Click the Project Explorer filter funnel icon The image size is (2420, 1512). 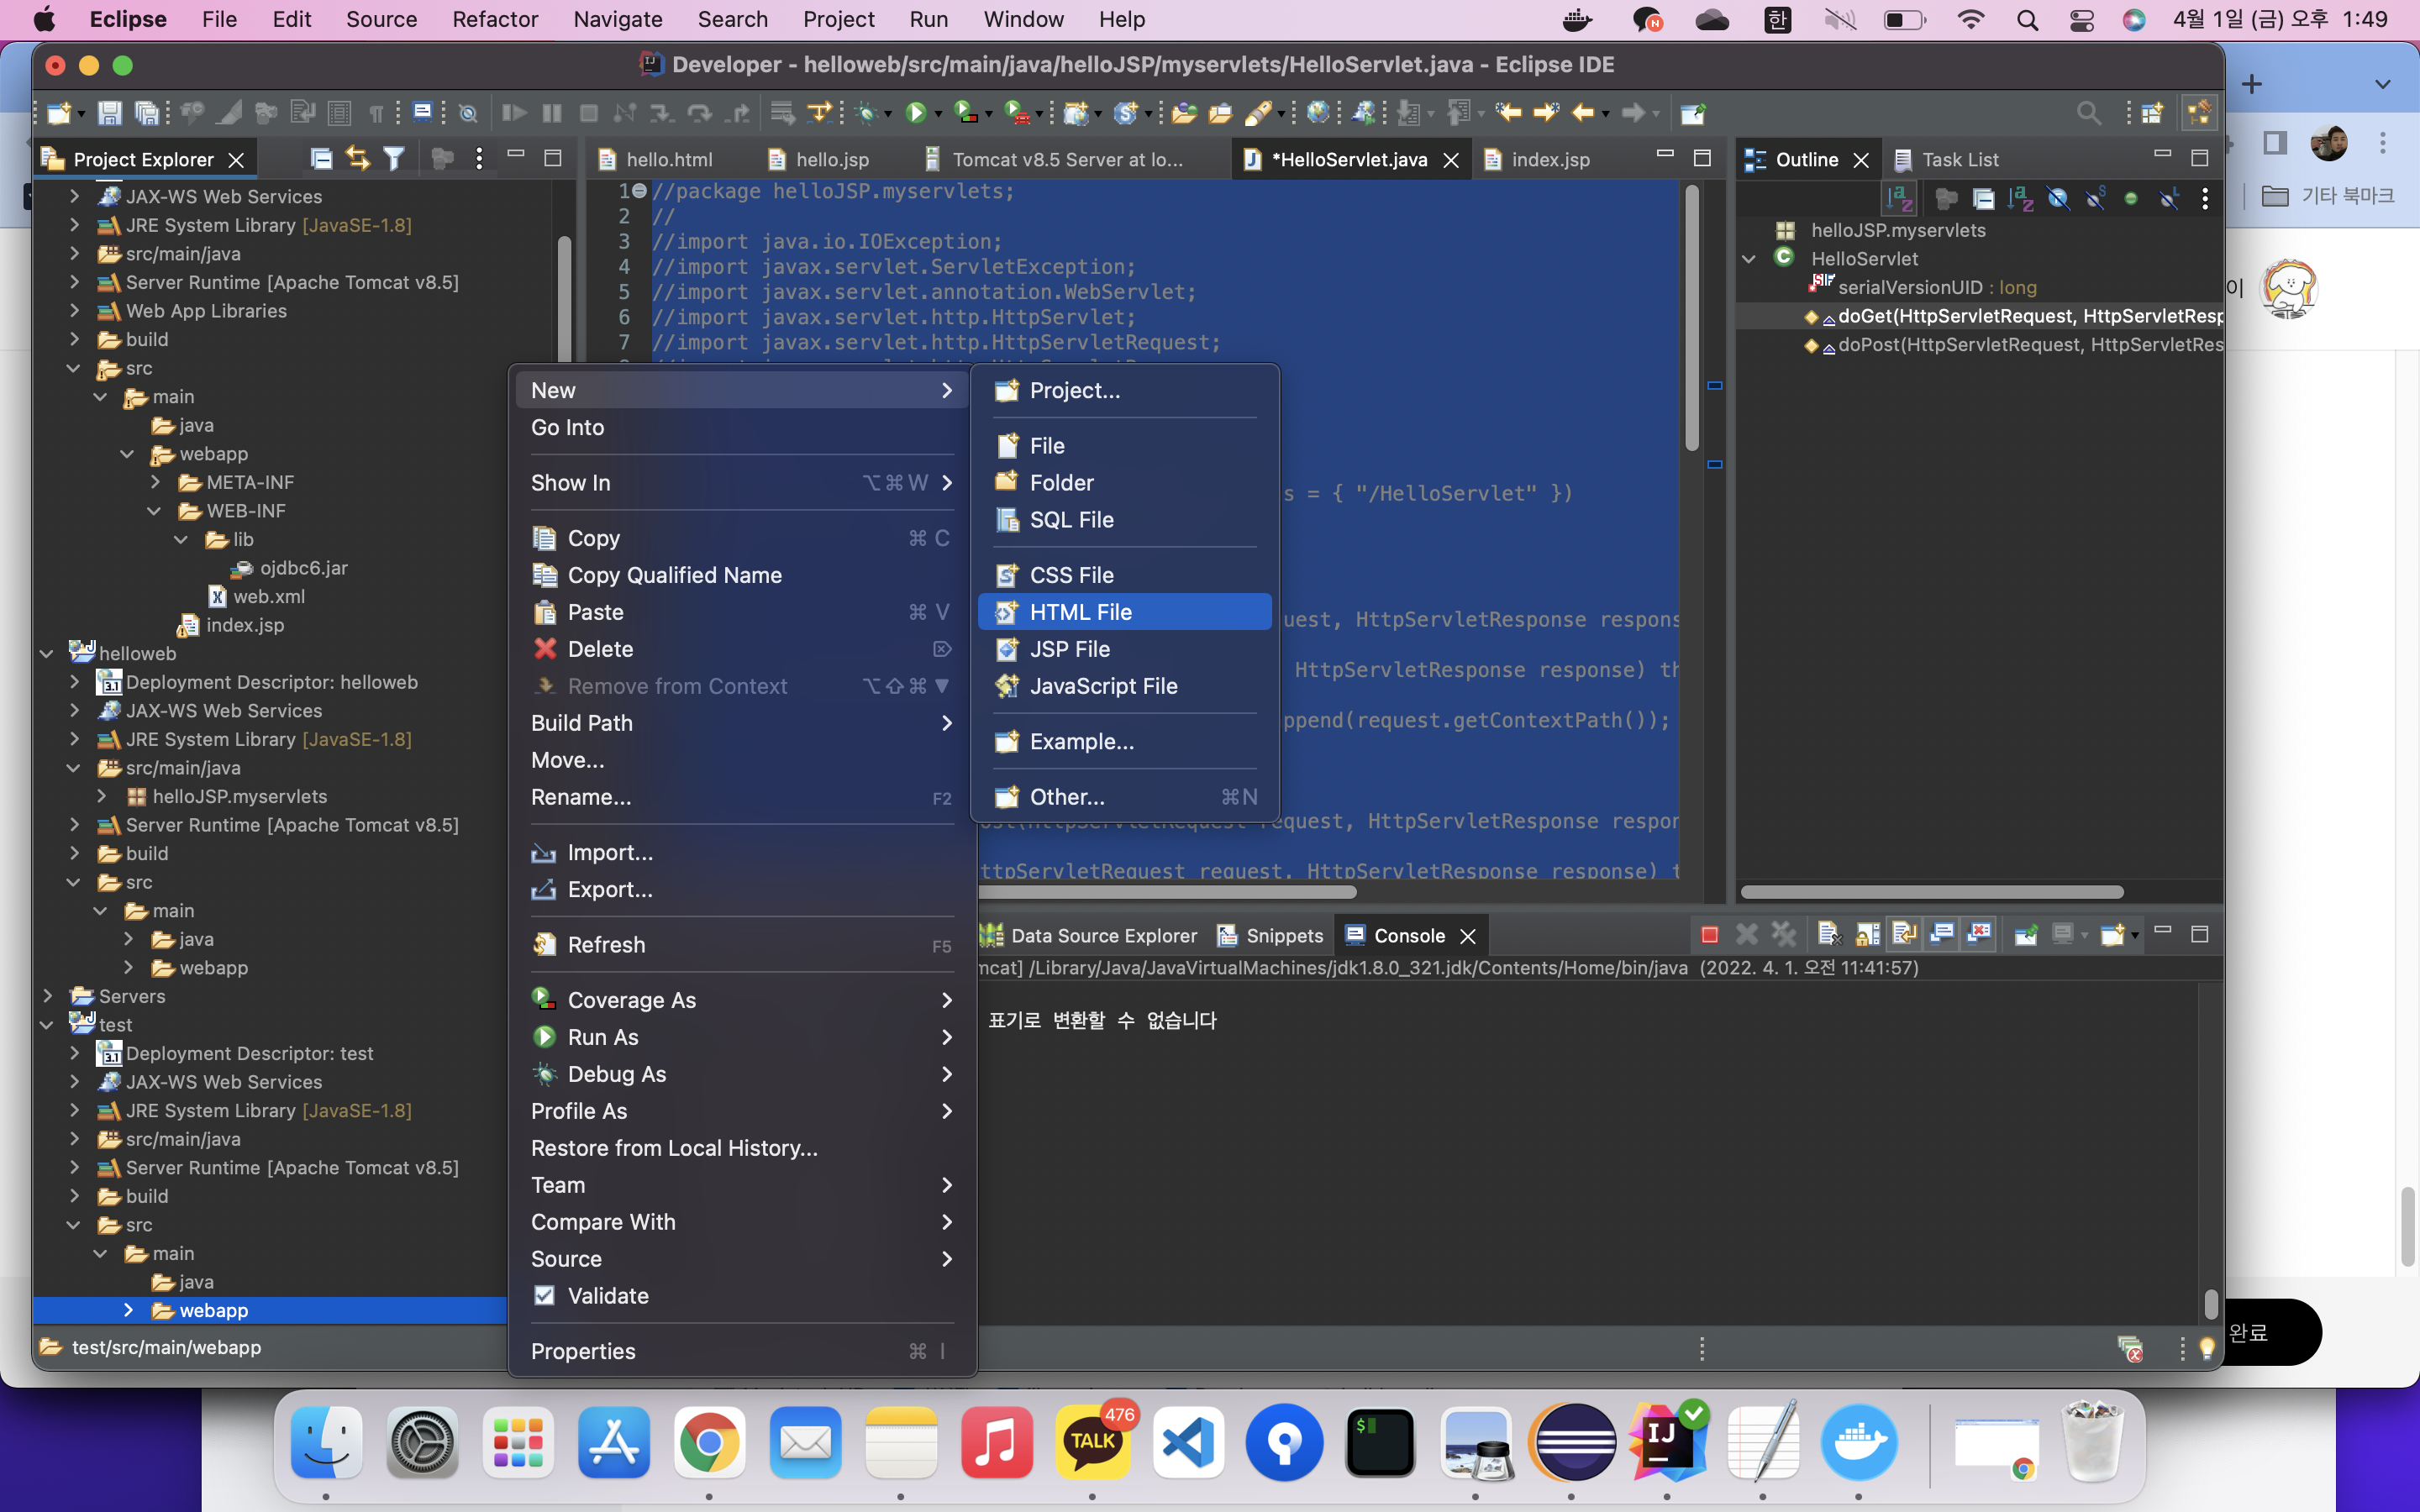tap(394, 158)
